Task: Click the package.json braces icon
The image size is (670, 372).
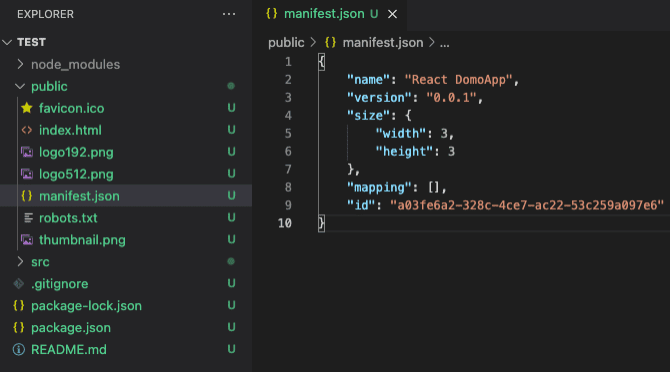Action: (x=18, y=328)
